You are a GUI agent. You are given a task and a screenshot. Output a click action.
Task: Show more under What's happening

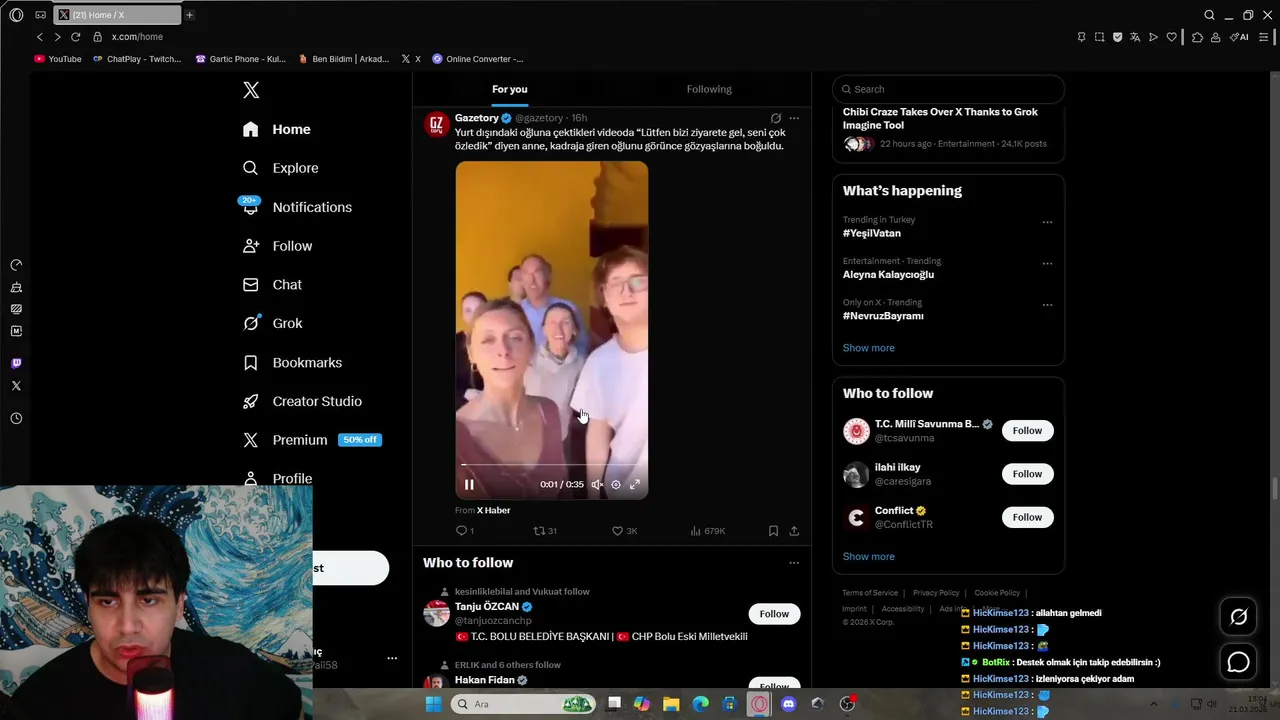coord(869,348)
